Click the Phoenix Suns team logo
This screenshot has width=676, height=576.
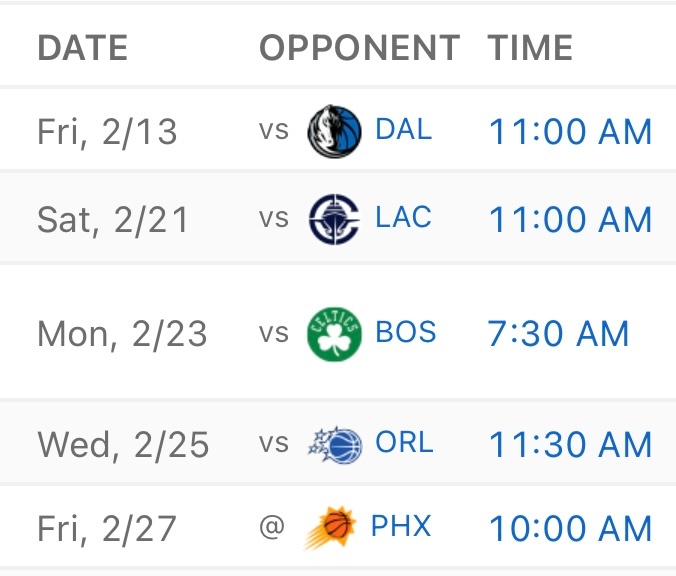330,528
